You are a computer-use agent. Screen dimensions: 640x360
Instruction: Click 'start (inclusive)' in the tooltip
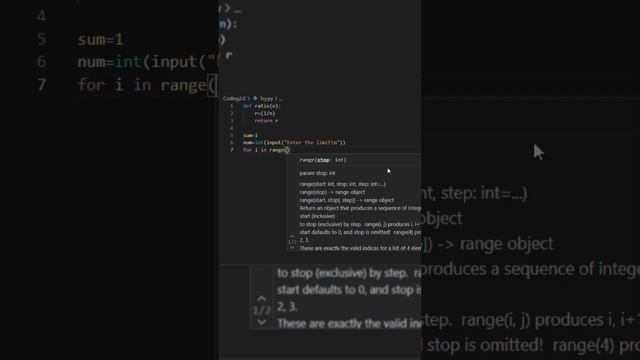pos(317,216)
